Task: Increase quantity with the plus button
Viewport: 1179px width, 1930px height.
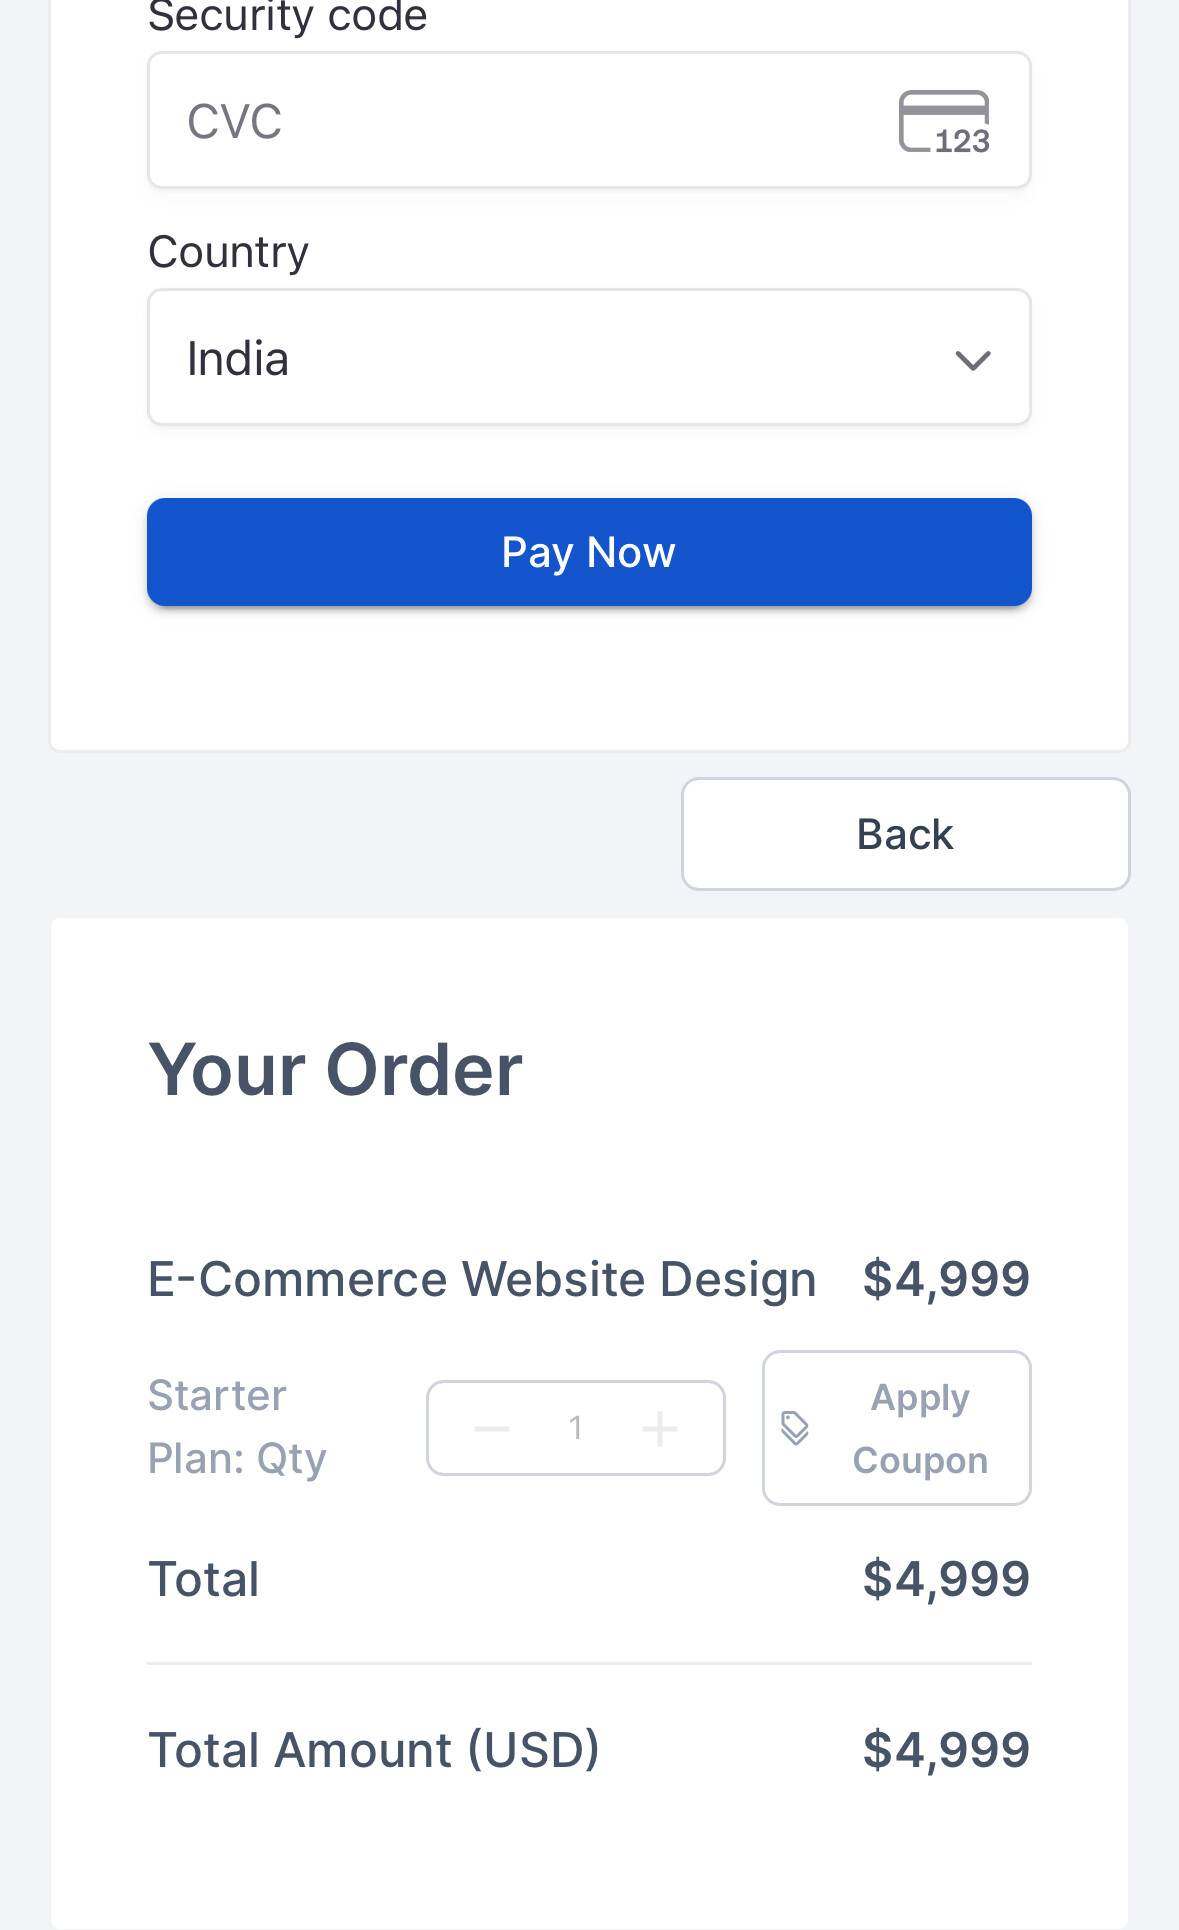Action: (x=660, y=1428)
